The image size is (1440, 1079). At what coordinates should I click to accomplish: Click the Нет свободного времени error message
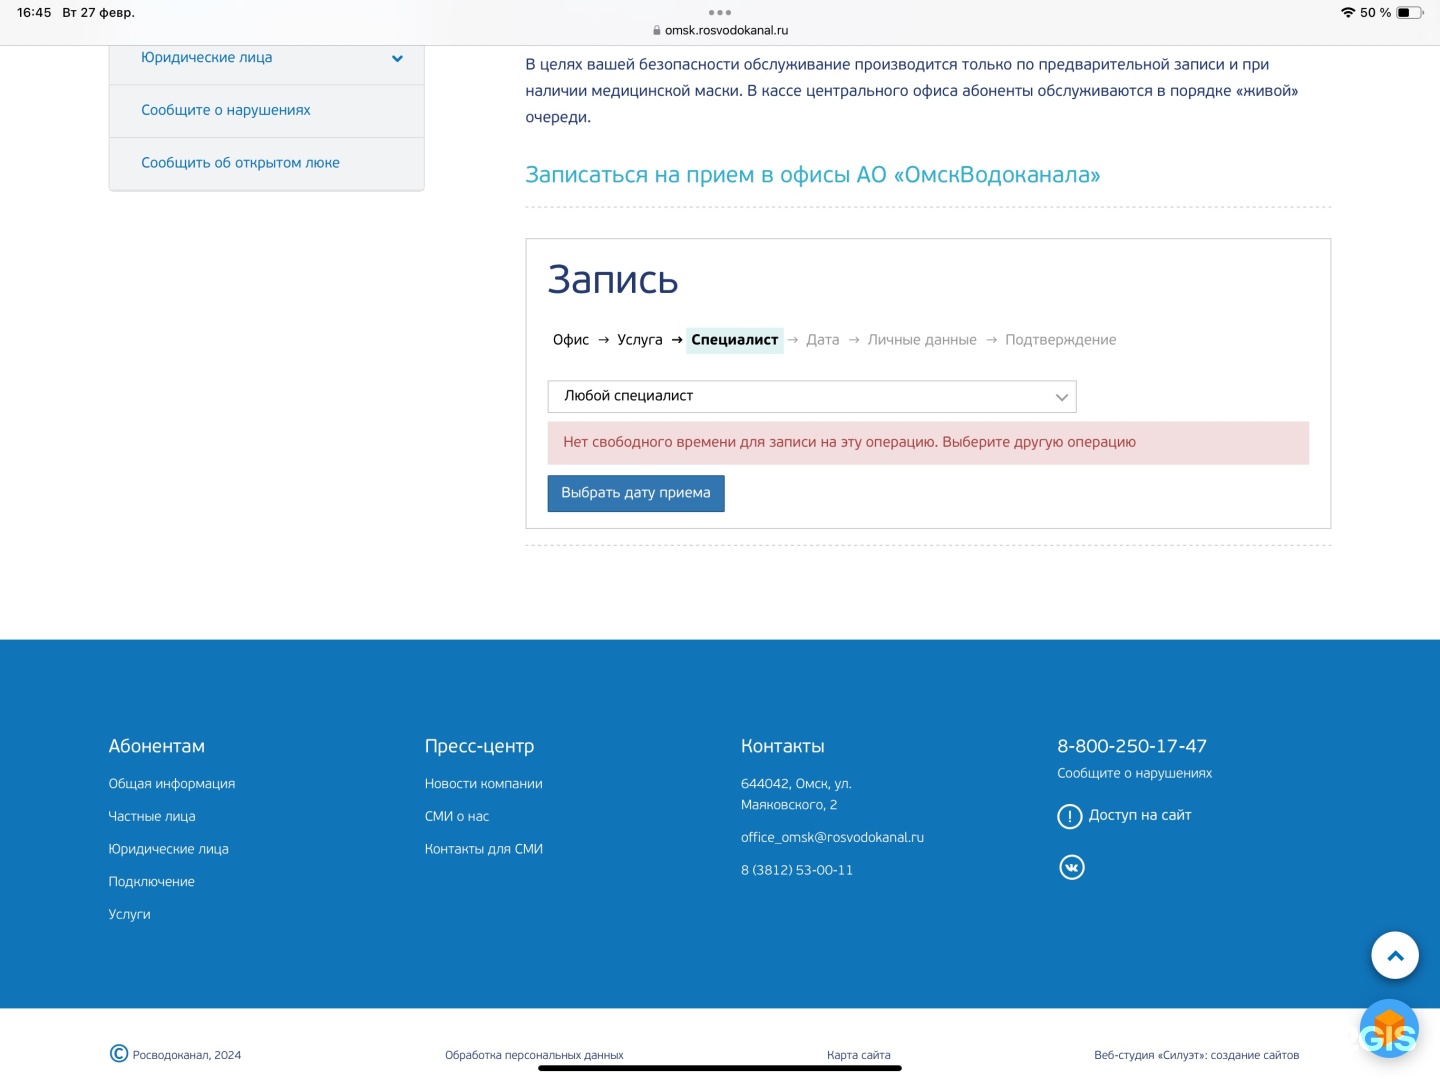[x=928, y=443]
